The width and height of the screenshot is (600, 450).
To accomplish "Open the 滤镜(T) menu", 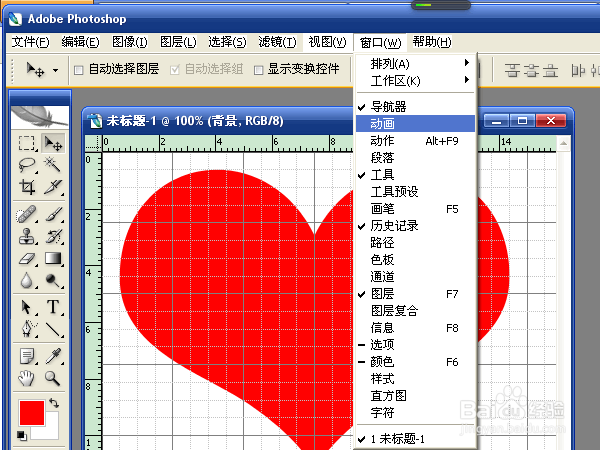I will [277, 42].
